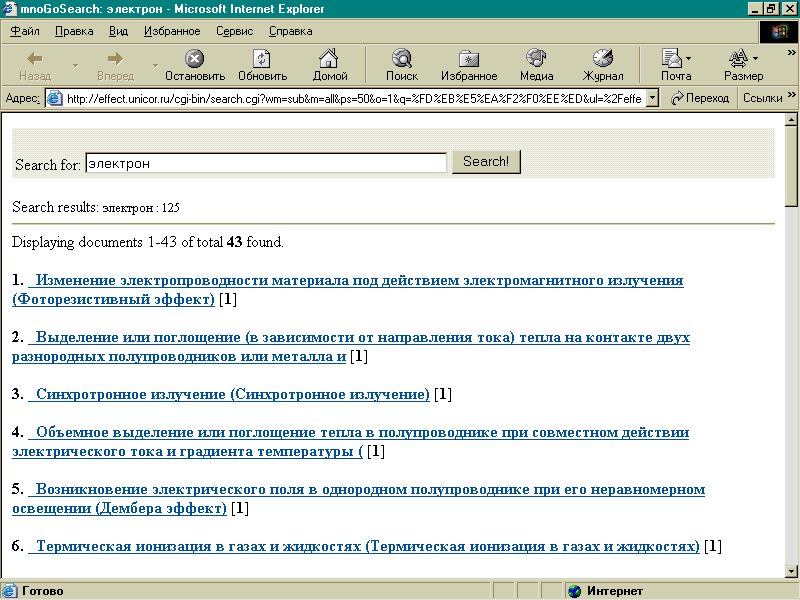The width and height of the screenshot is (800, 600).
Task: Click the 'Search results: электрон : 125' text
Action: coord(96,207)
